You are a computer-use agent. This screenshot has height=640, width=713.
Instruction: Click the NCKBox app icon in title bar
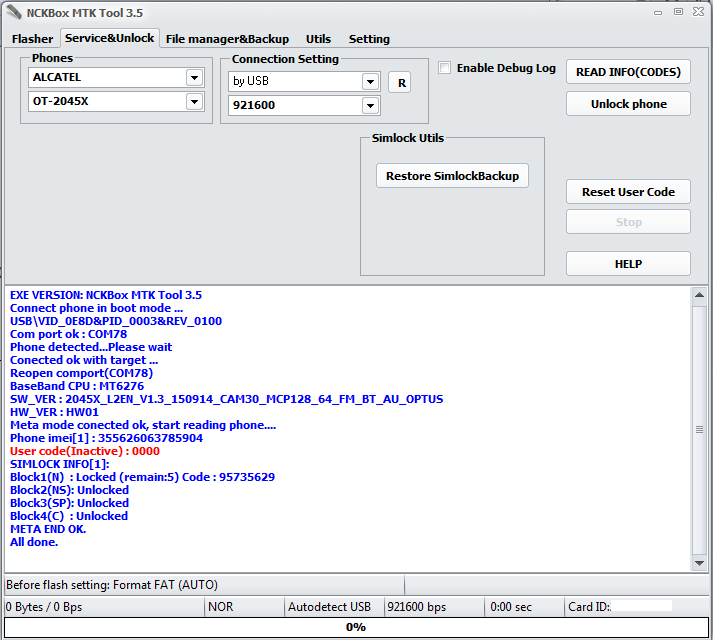click(x=13, y=12)
